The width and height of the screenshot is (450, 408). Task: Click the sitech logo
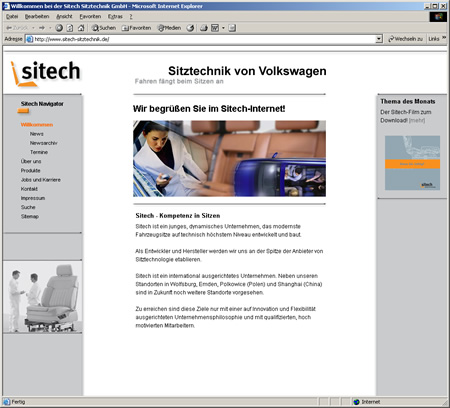pyautogui.click(x=45, y=73)
